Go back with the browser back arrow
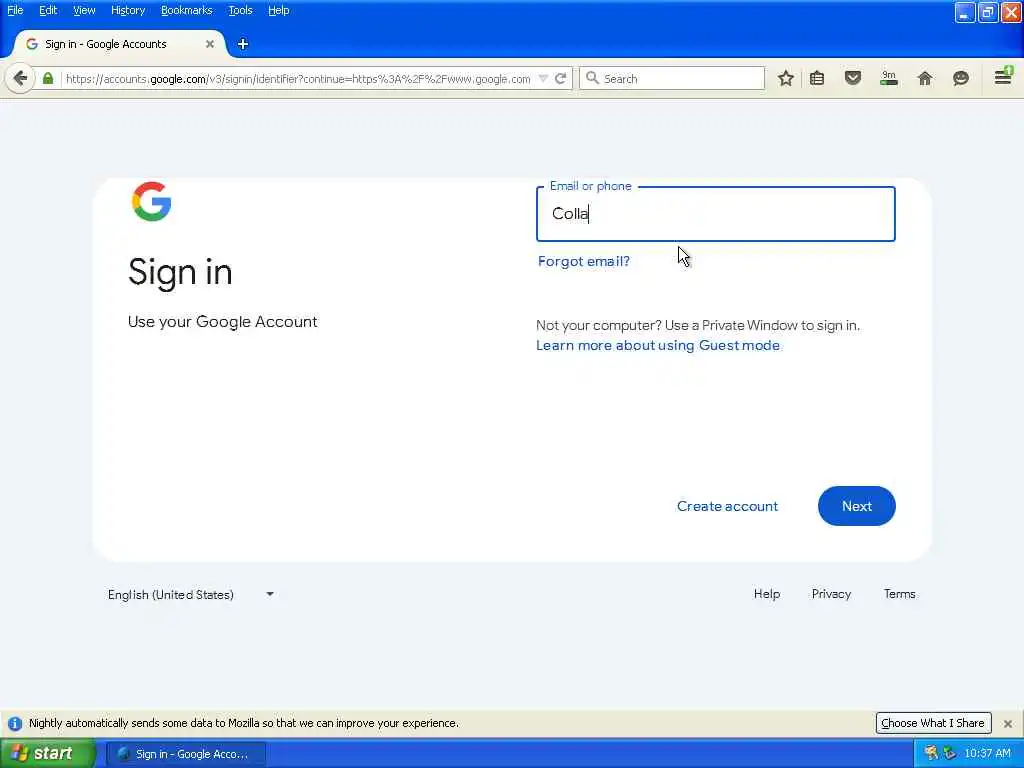This screenshot has height=768, width=1024. click(x=20, y=78)
